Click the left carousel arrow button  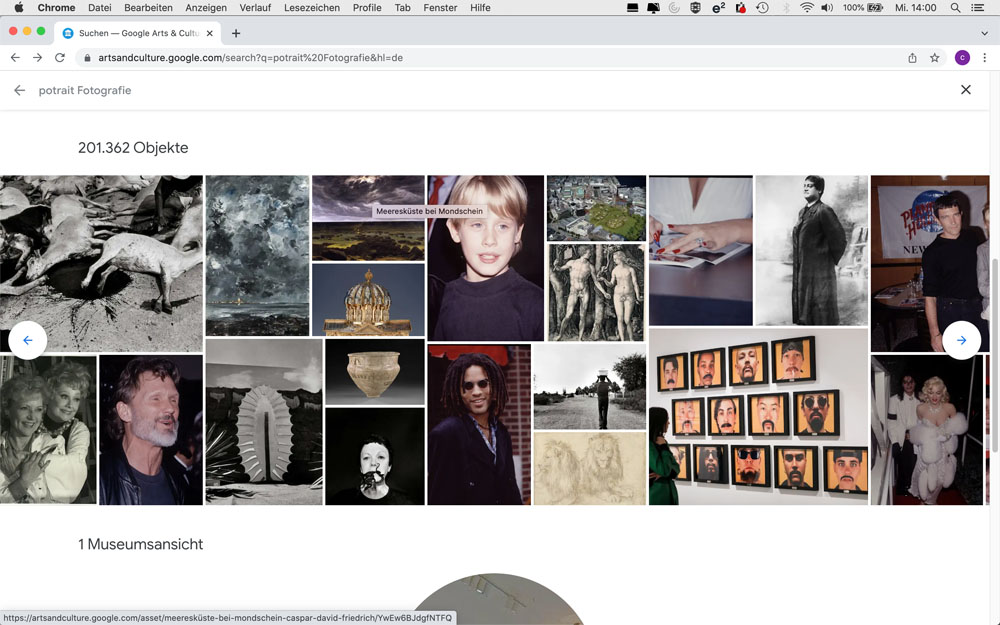[28, 340]
